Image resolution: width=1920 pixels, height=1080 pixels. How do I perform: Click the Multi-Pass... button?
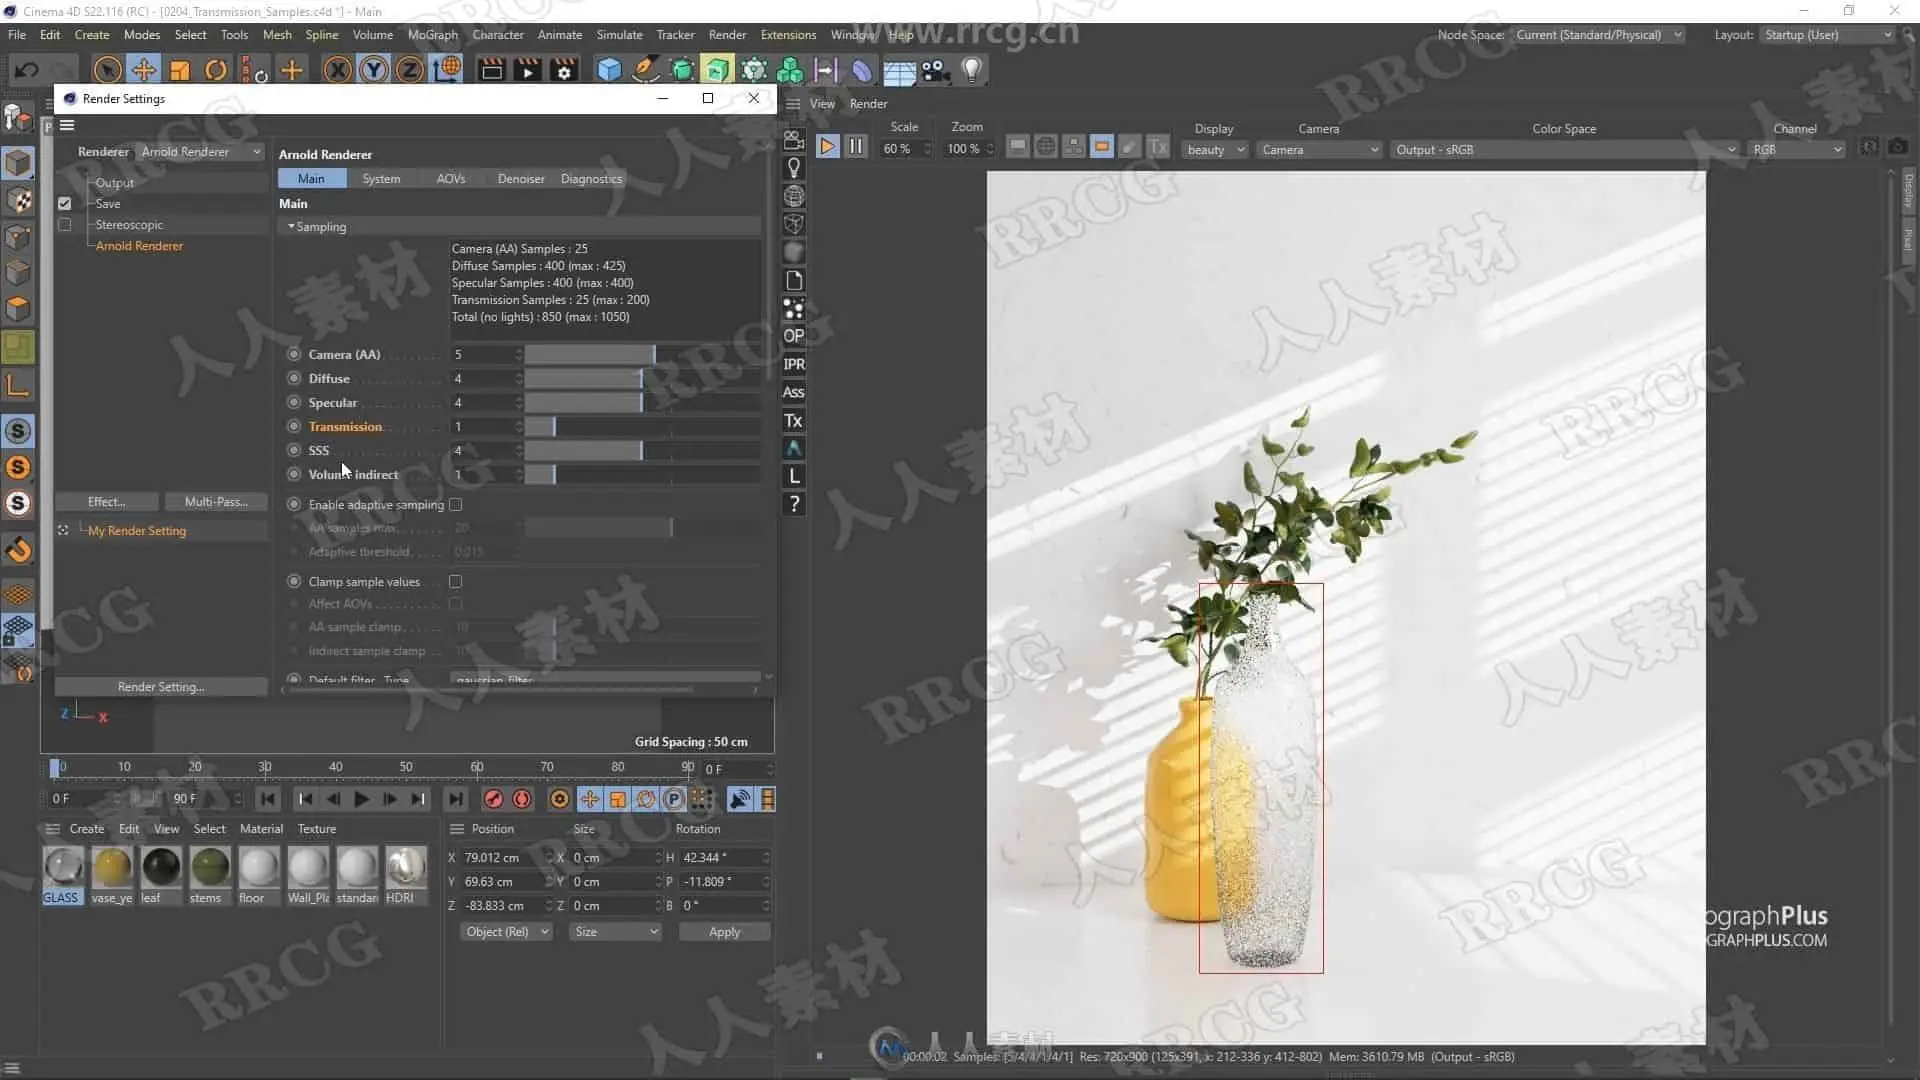coord(216,502)
